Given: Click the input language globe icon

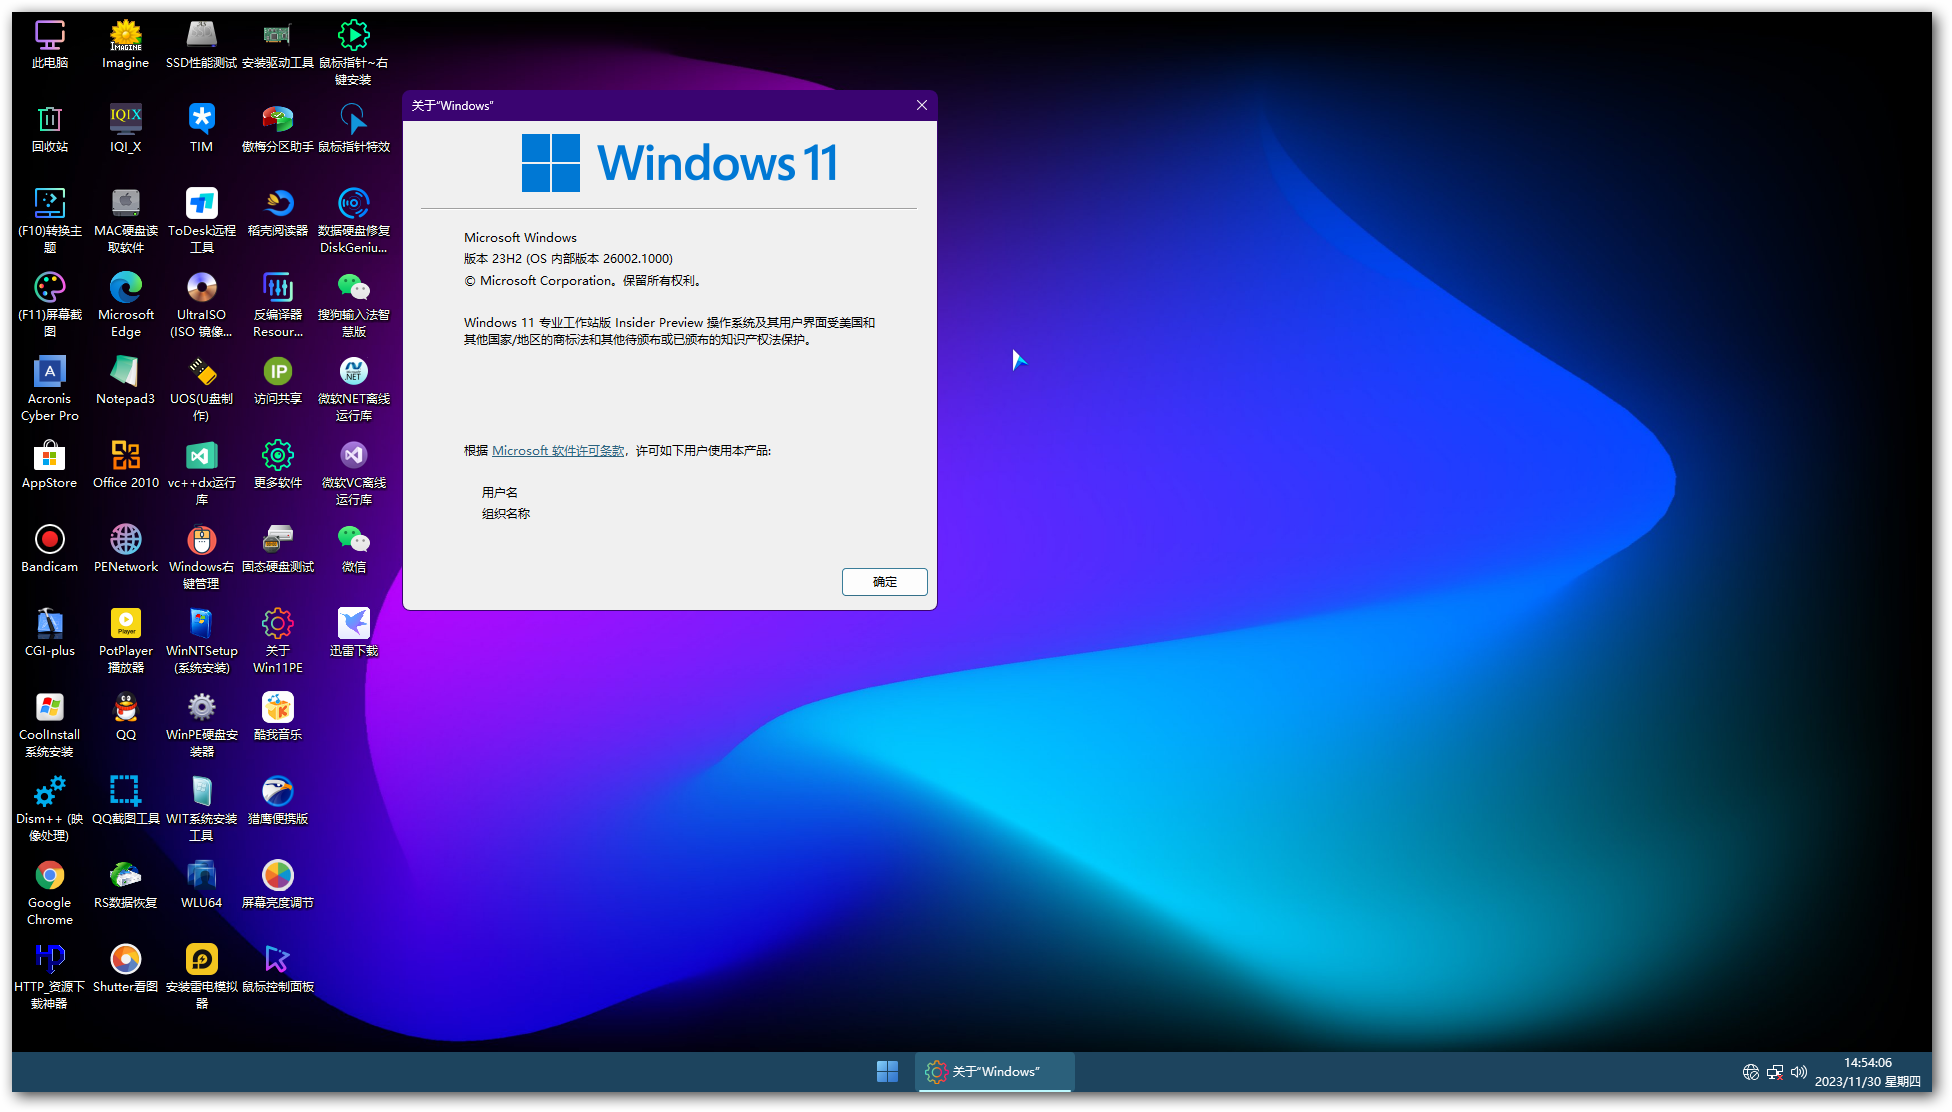Looking at the screenshot, I should click(1751, 1072).
